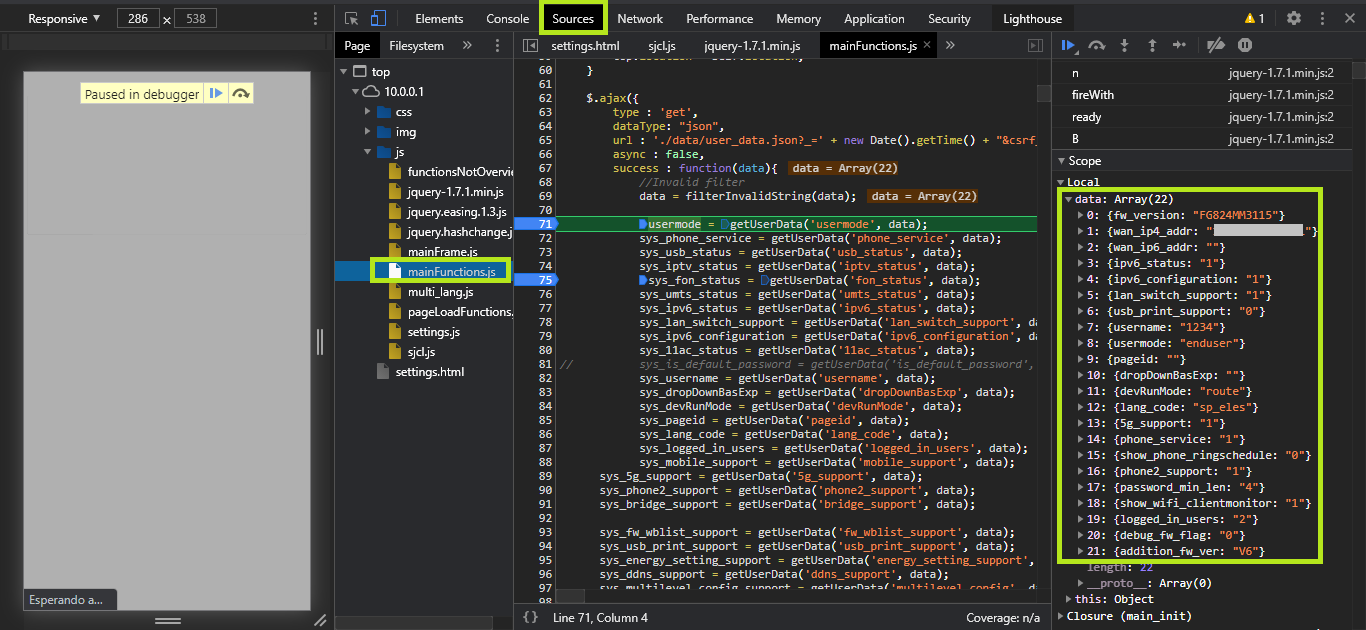
Task: Click viewport width field showing 286
Action: [x=136, y=19]
